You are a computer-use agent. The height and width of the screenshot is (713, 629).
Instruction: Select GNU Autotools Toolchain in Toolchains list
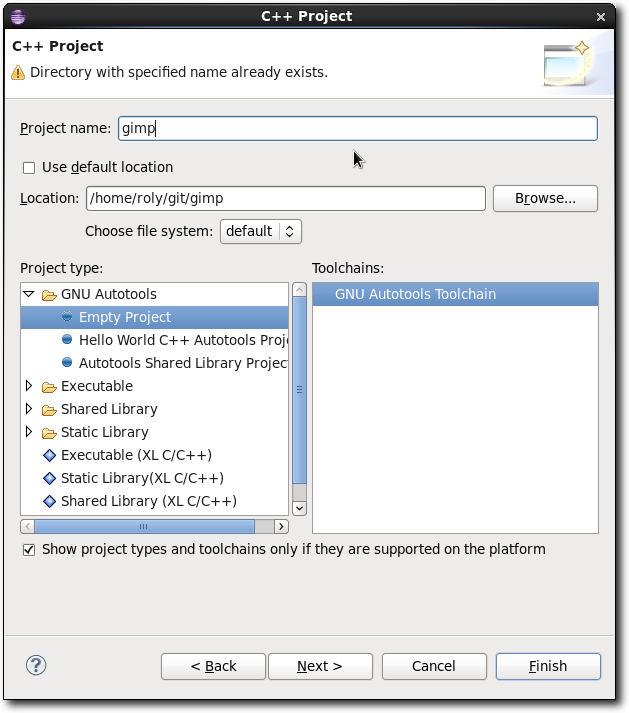point(415,294)
